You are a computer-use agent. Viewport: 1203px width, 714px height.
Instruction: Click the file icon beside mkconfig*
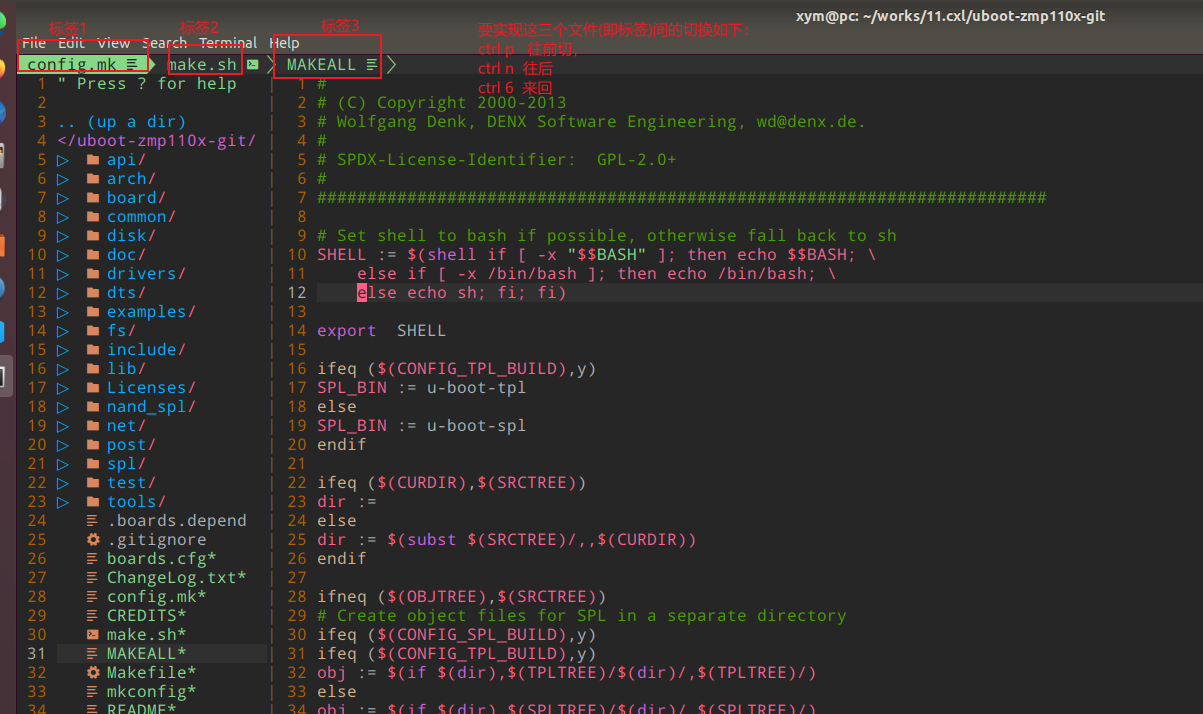pos(93,692)
